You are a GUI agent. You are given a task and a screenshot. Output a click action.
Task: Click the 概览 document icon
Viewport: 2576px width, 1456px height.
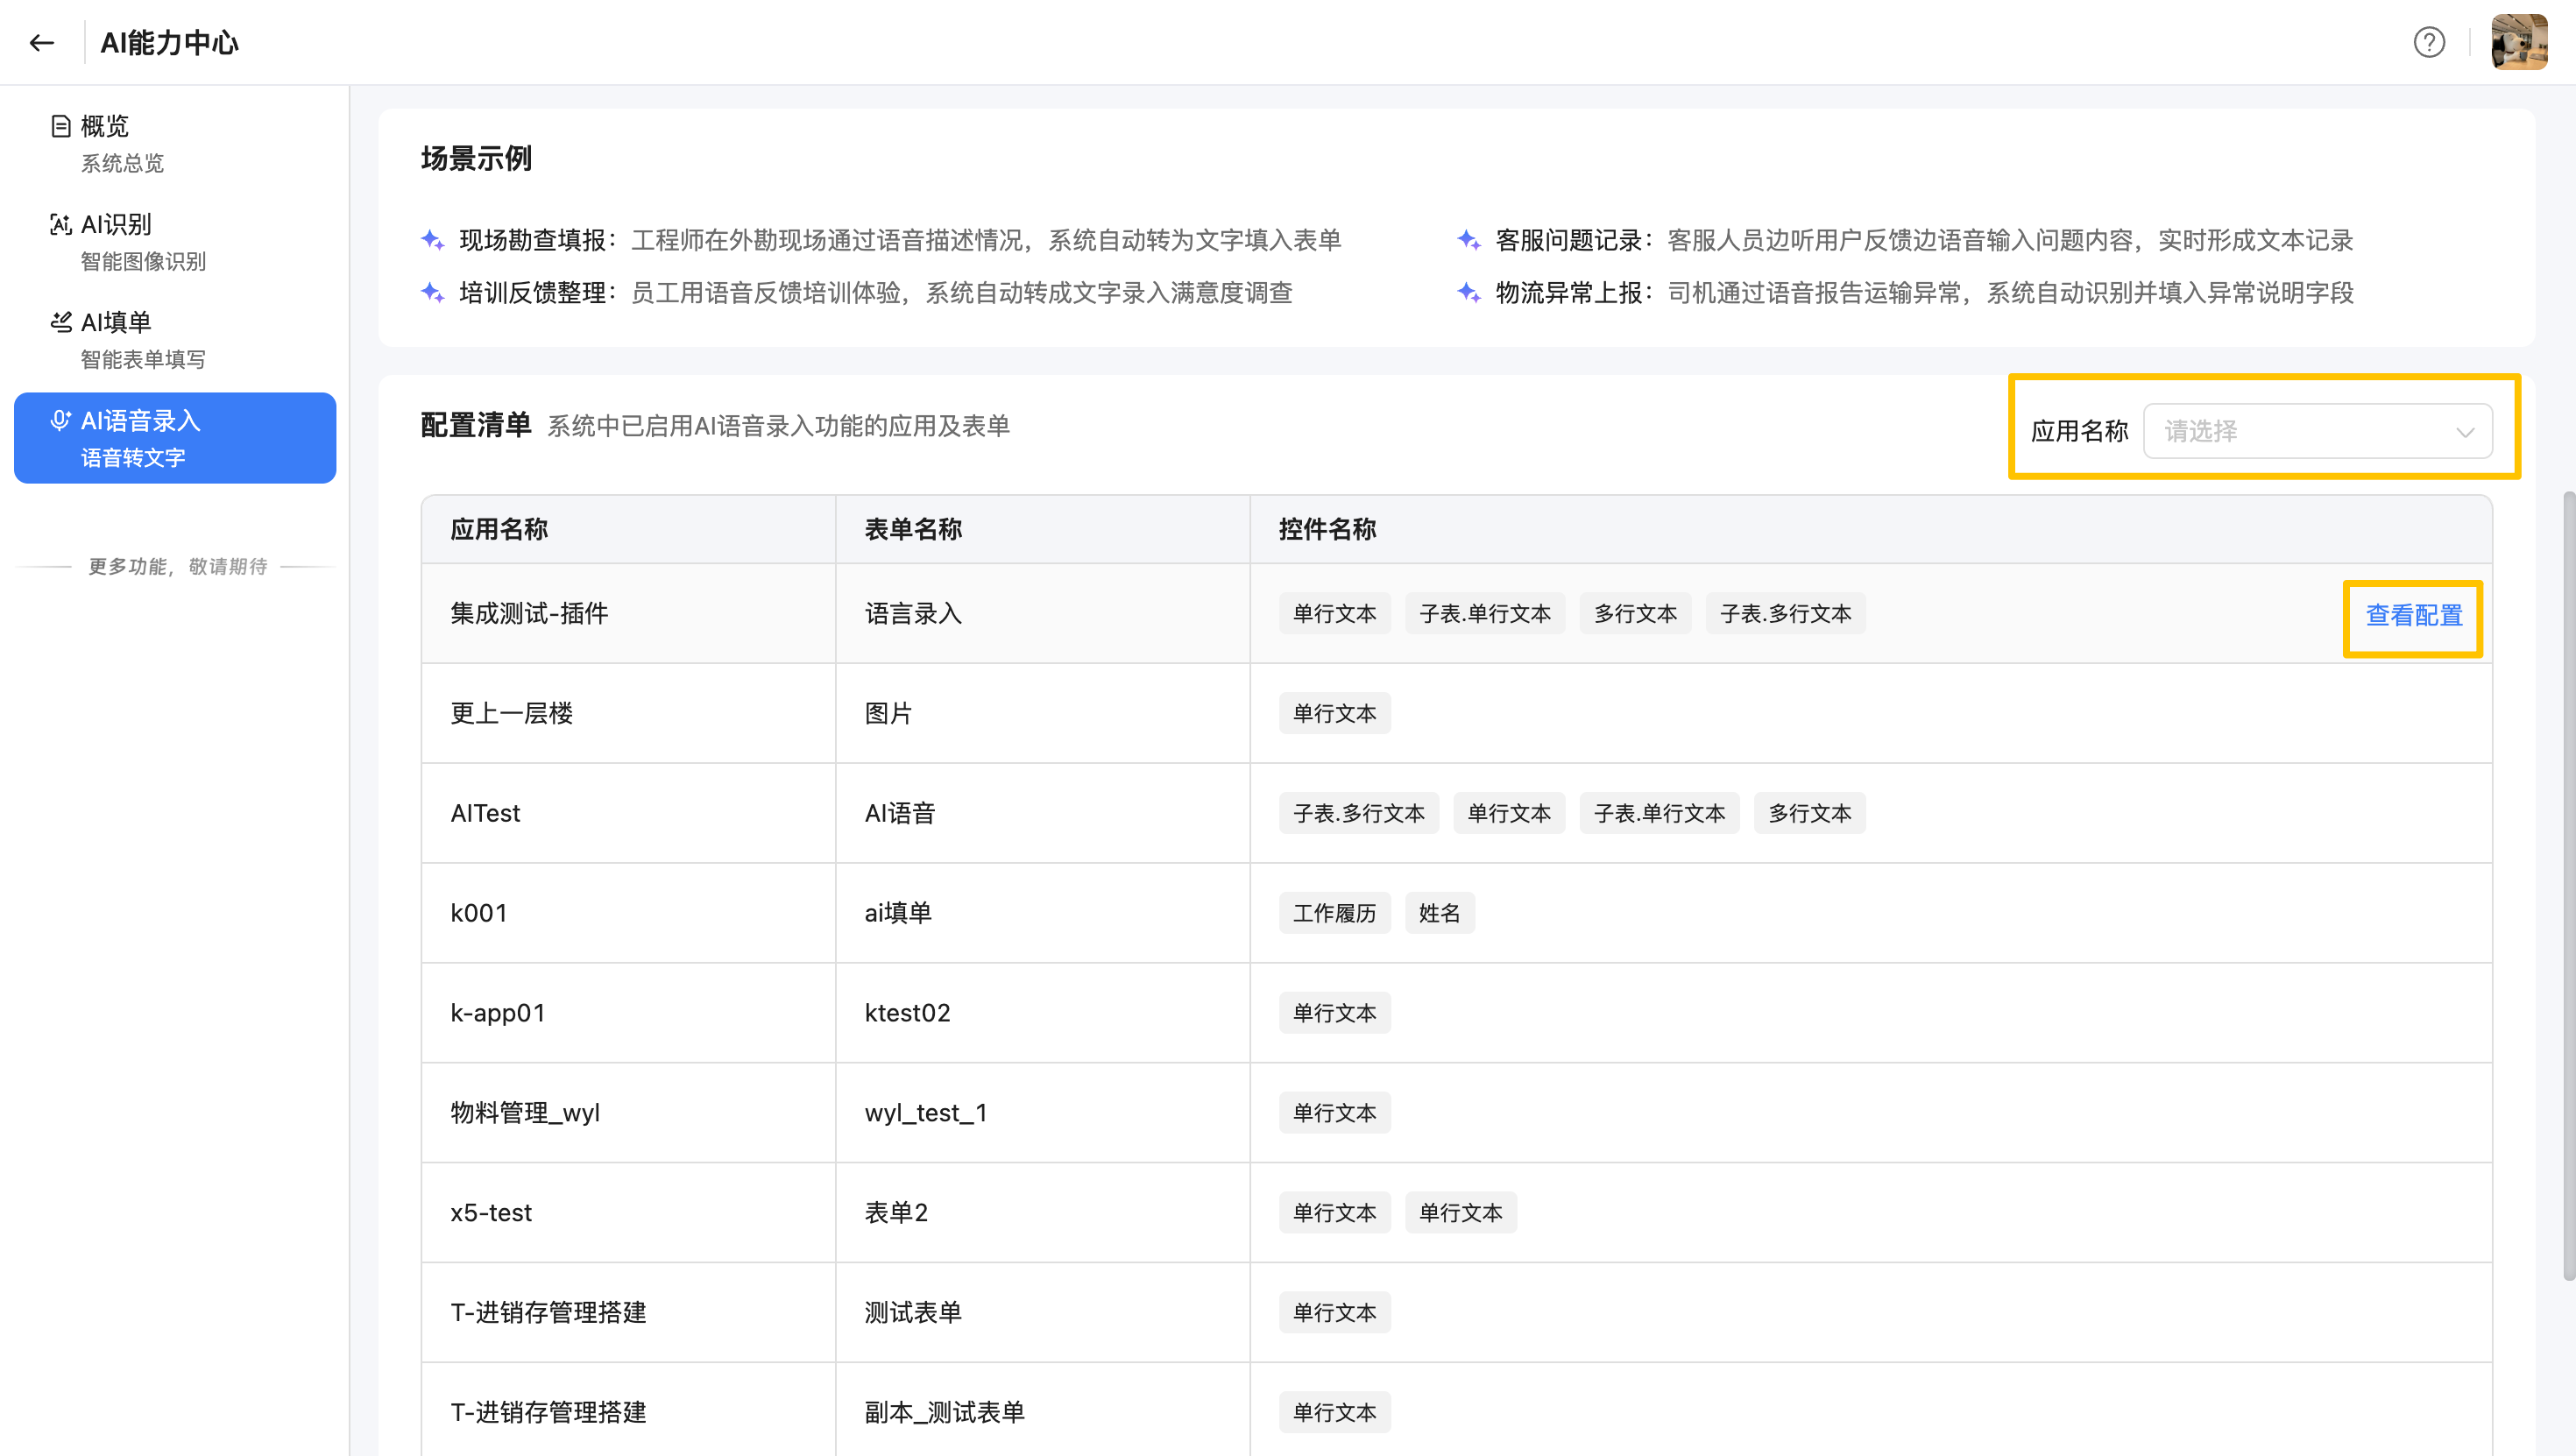[61, 126]
